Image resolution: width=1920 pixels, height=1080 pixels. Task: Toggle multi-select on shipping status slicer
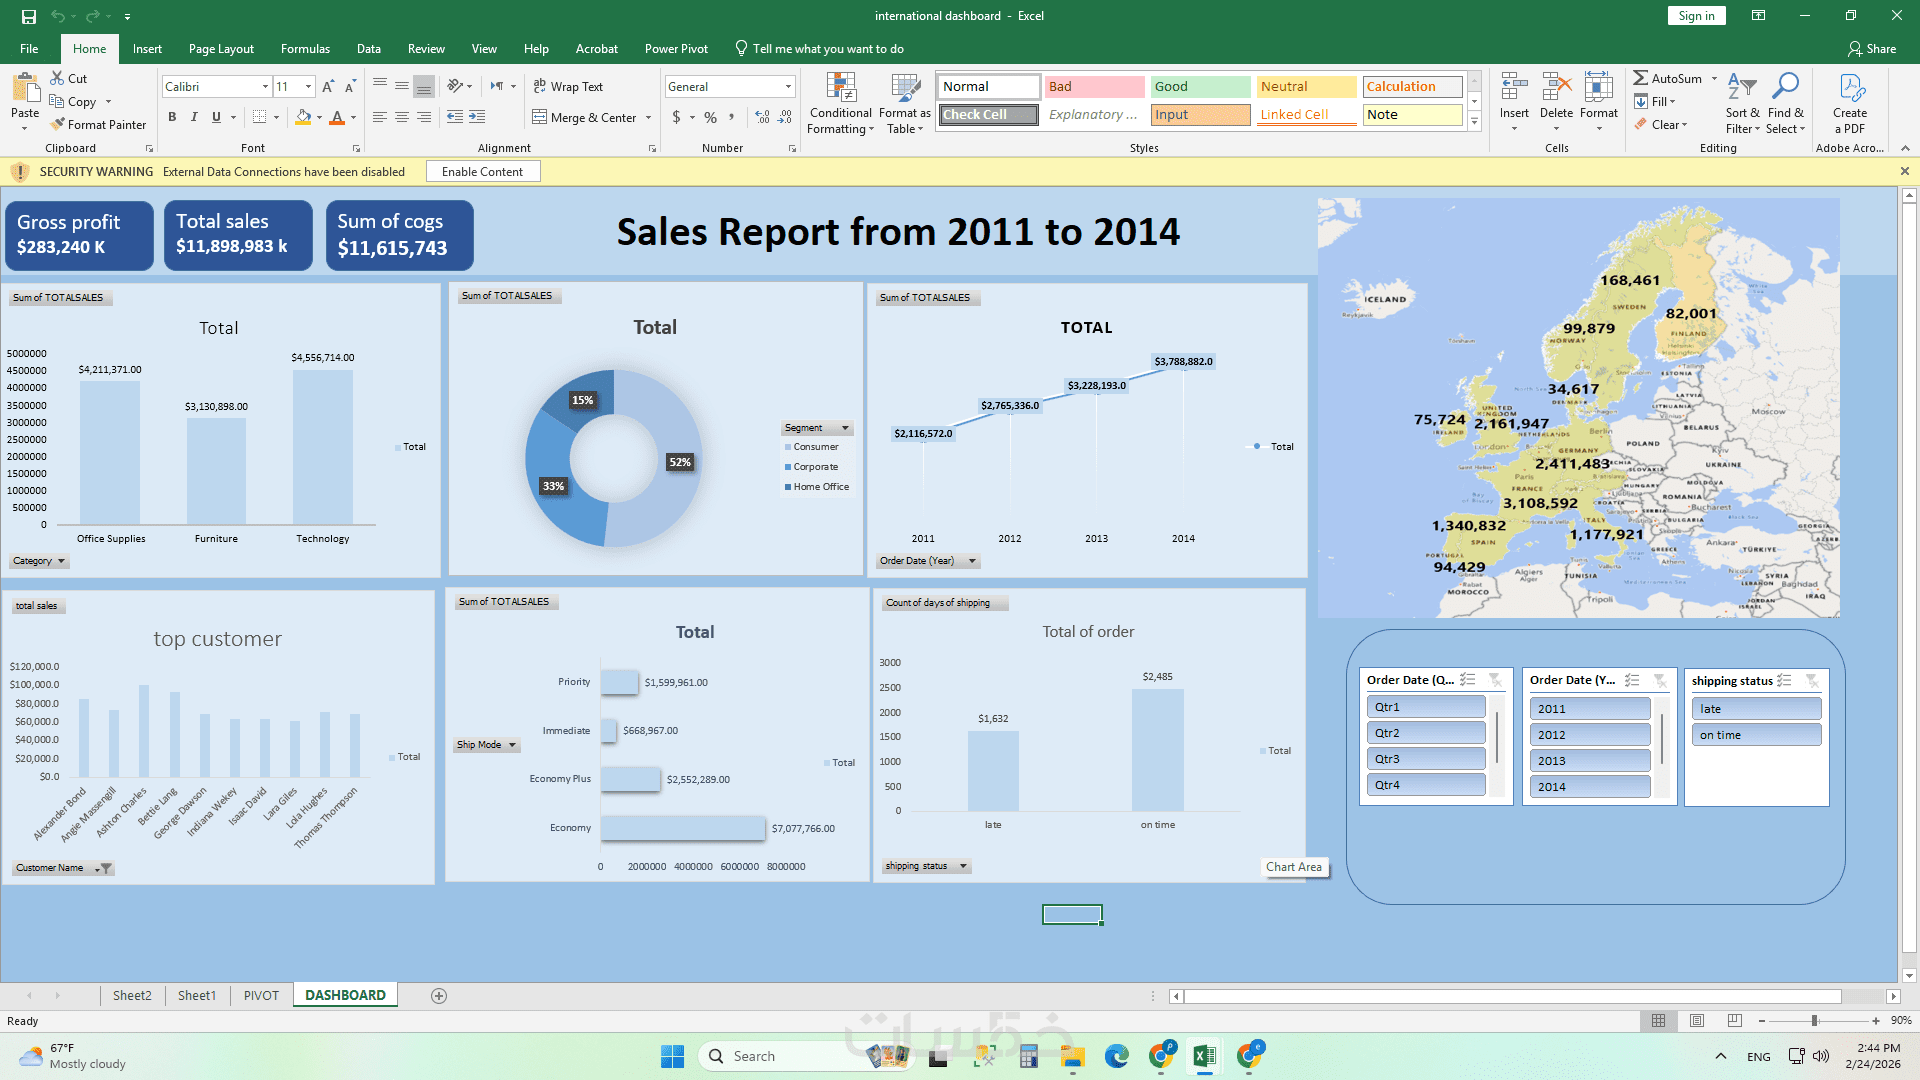coord(1784,680)
